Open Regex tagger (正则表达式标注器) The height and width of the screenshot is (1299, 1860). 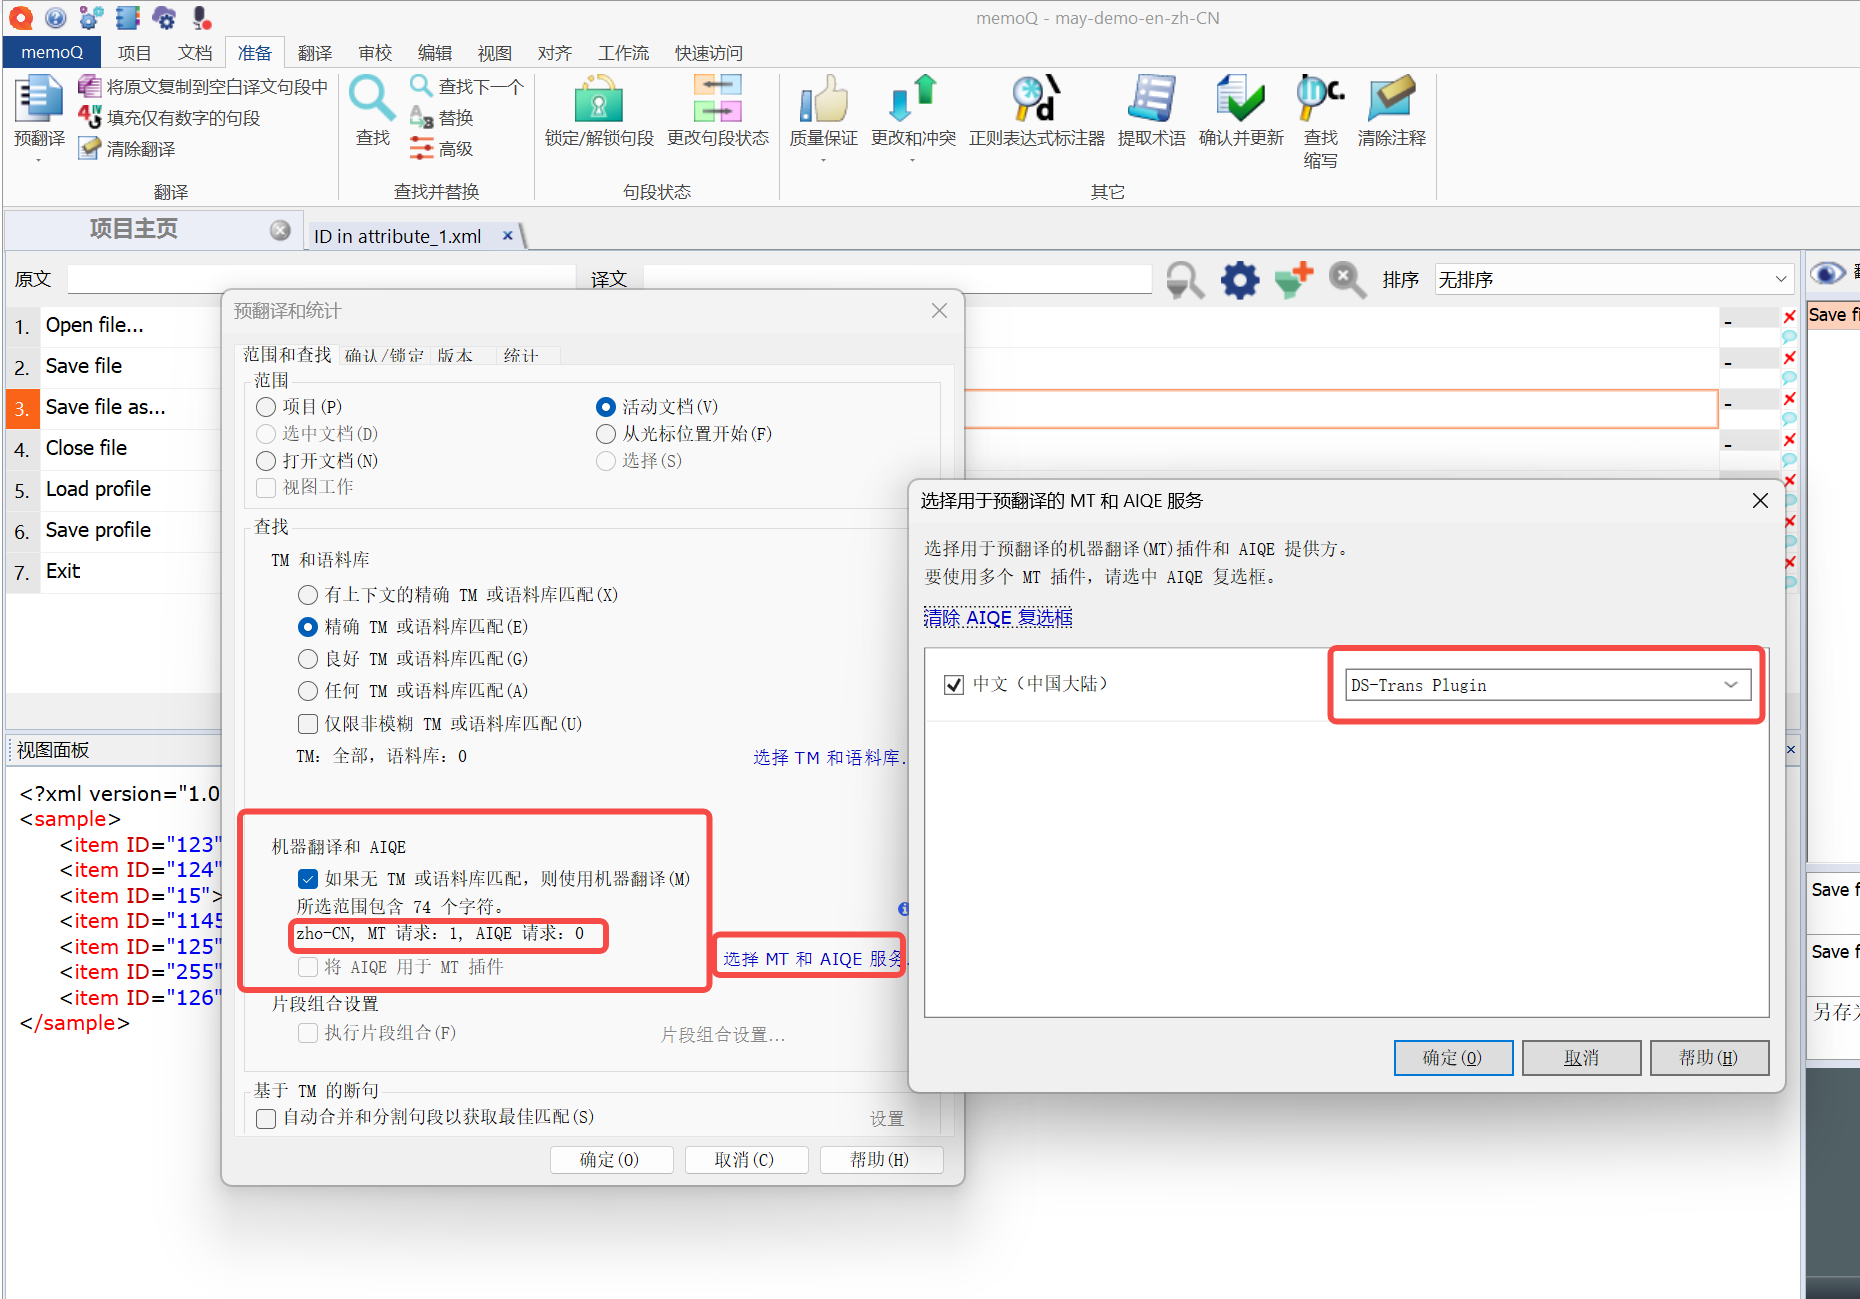point(1036,112)
